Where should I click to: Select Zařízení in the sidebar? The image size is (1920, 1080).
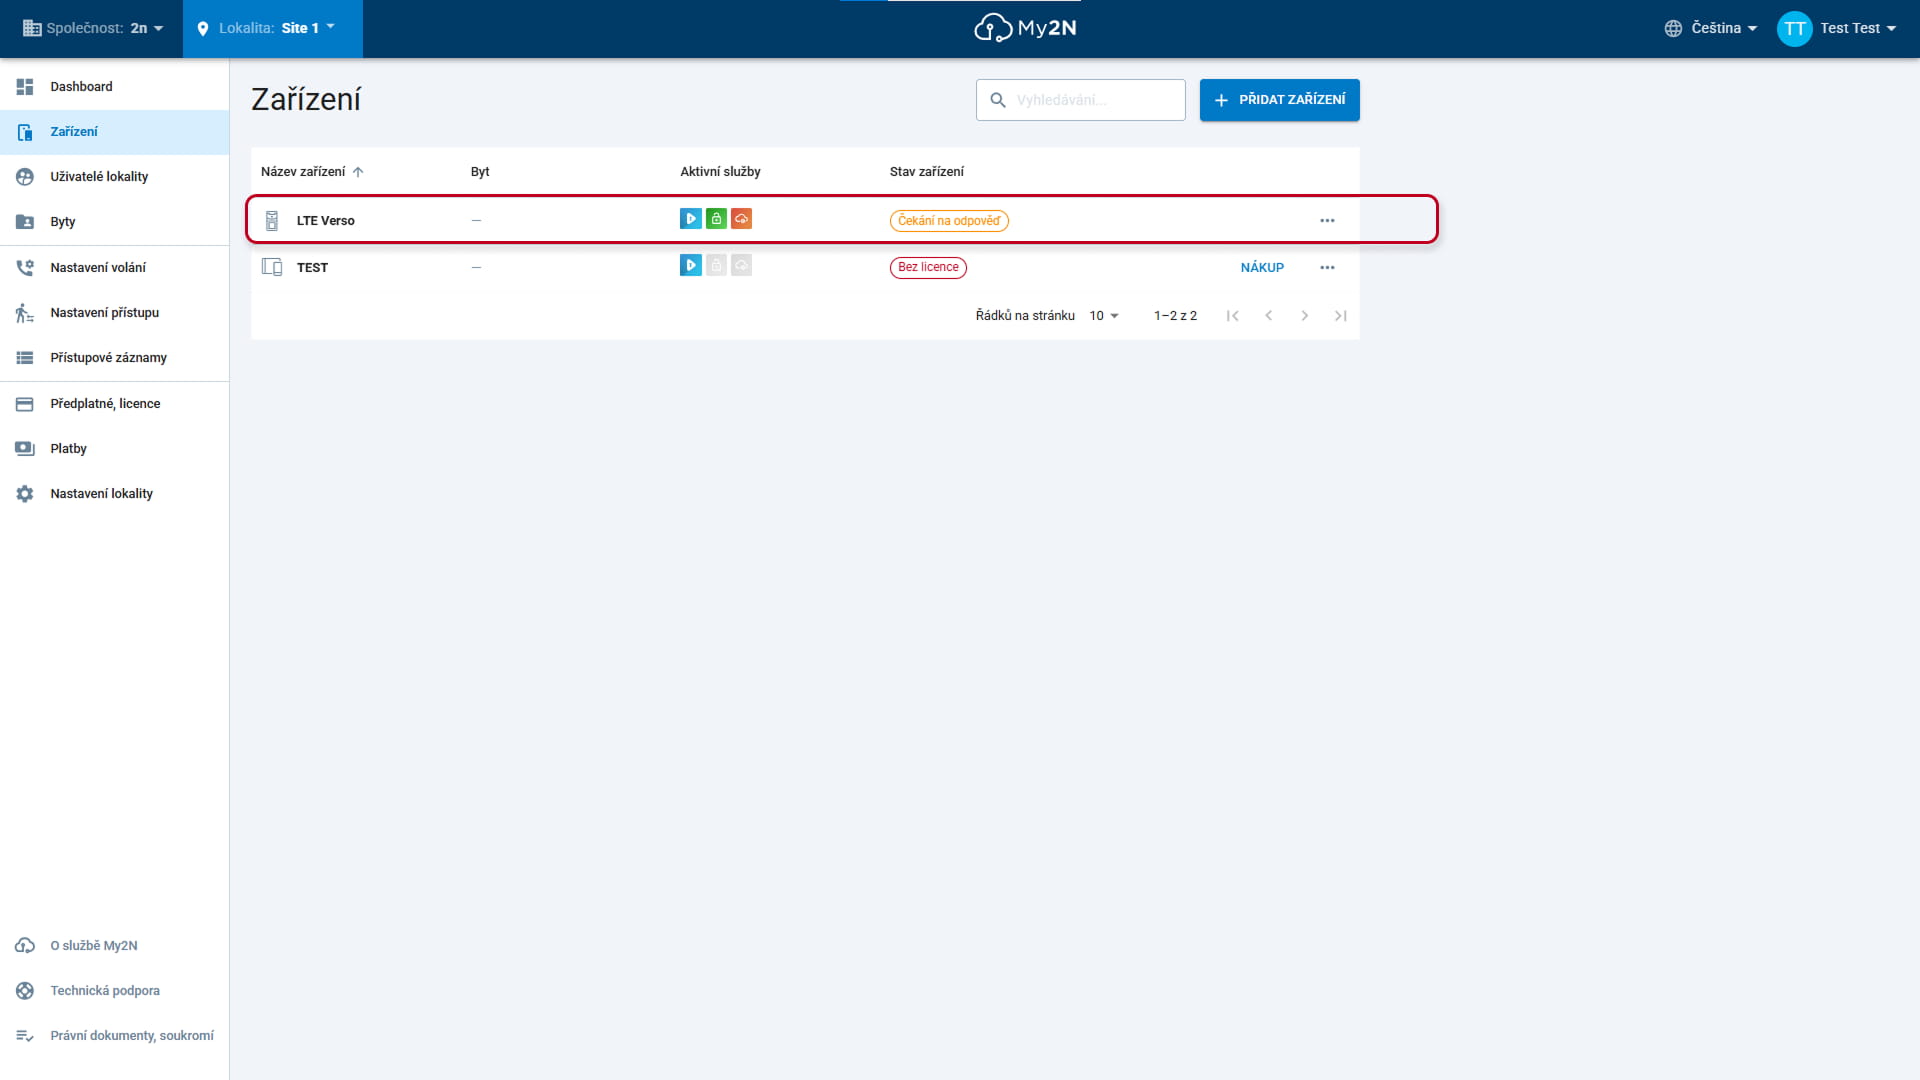[x=114, y=132]
